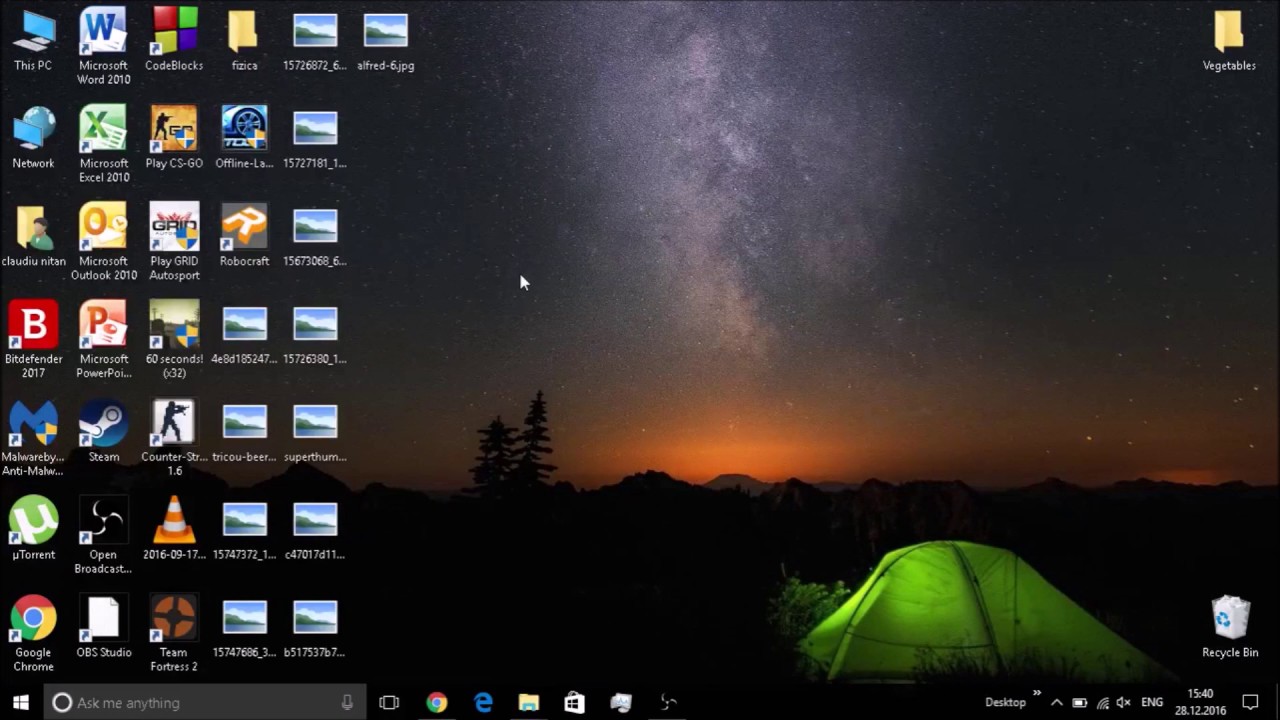Select Microsoft Outlook 2010 shortcut
The image size is (1280, 720).
click(x=104, y=242)
